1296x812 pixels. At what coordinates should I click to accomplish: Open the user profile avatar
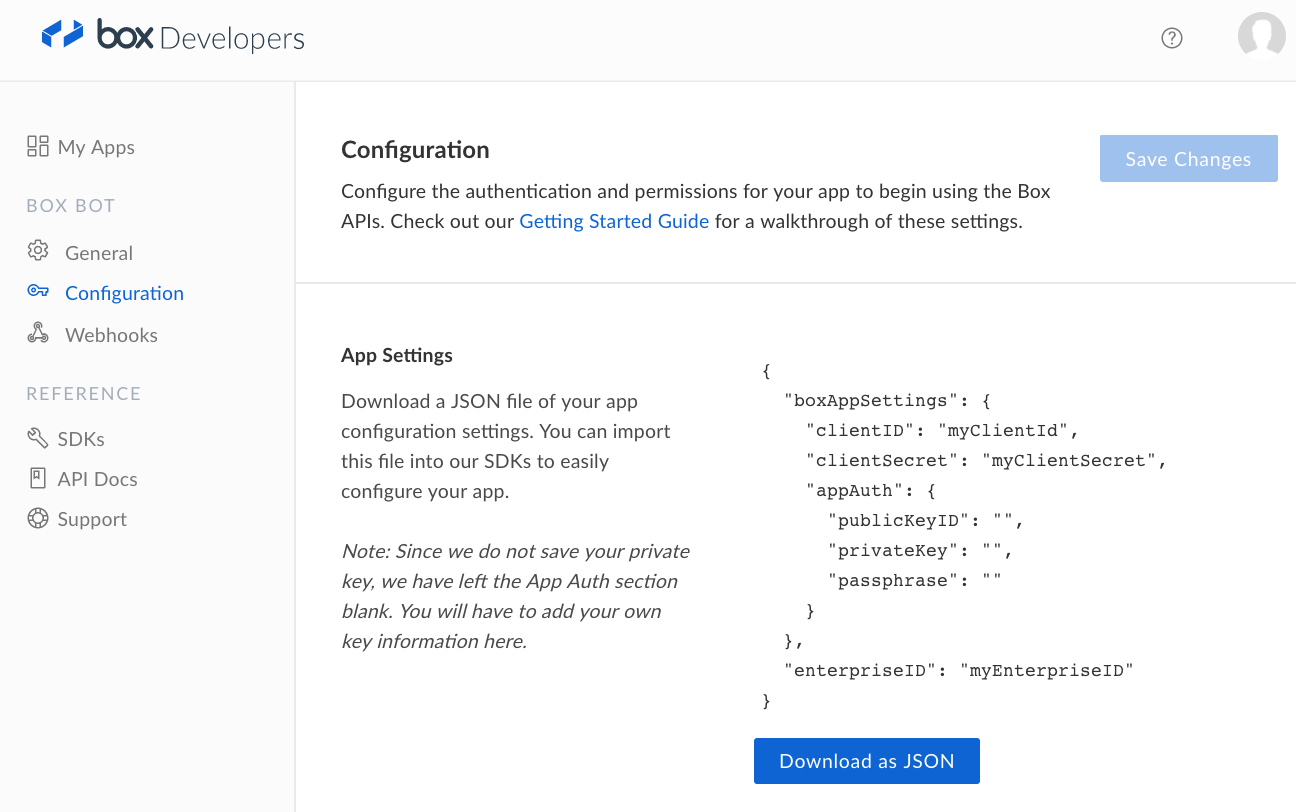[1261, 36]
